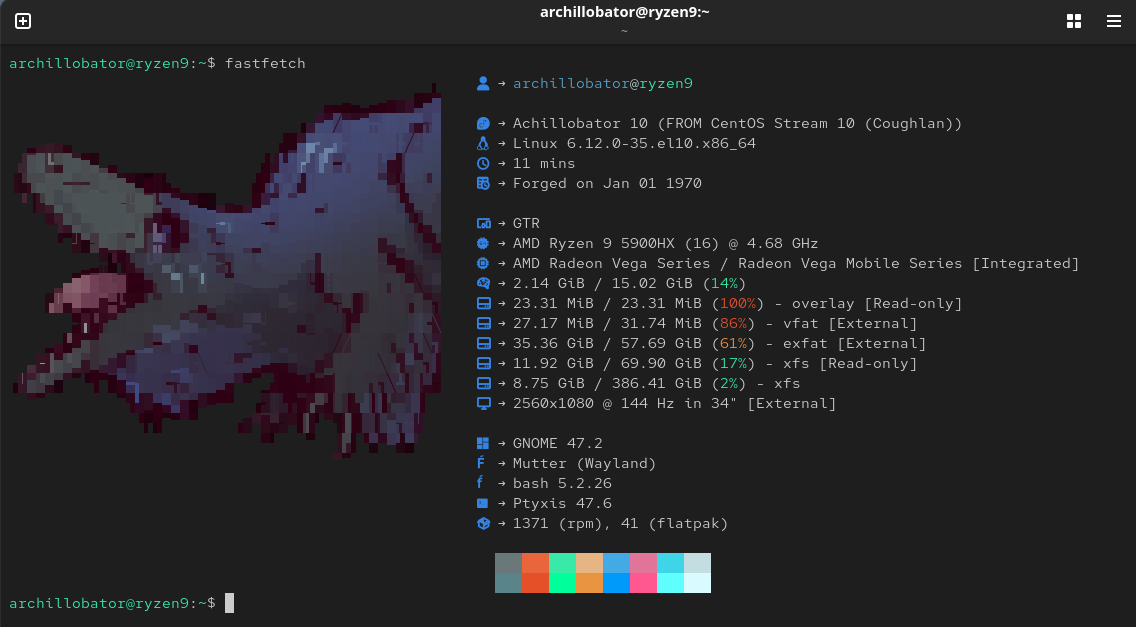Click the tan swatch in the top palette row
The width and height of the screenshot is (1136, 627).
pyautogui.click(x=590, y=563)
